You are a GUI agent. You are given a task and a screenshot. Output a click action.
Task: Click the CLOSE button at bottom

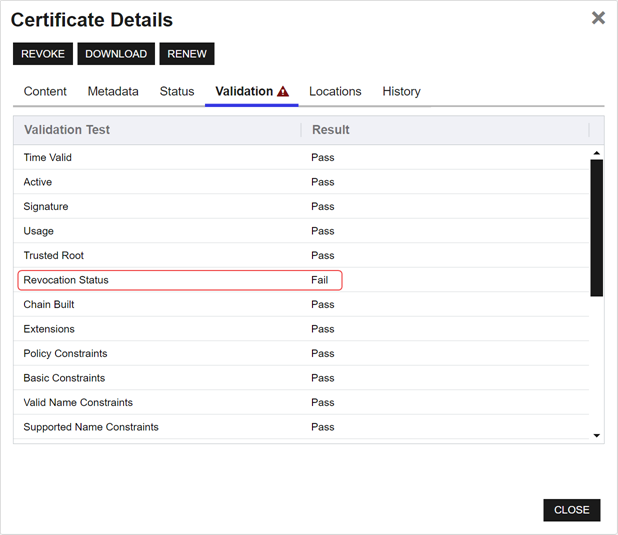coord(571,510)
